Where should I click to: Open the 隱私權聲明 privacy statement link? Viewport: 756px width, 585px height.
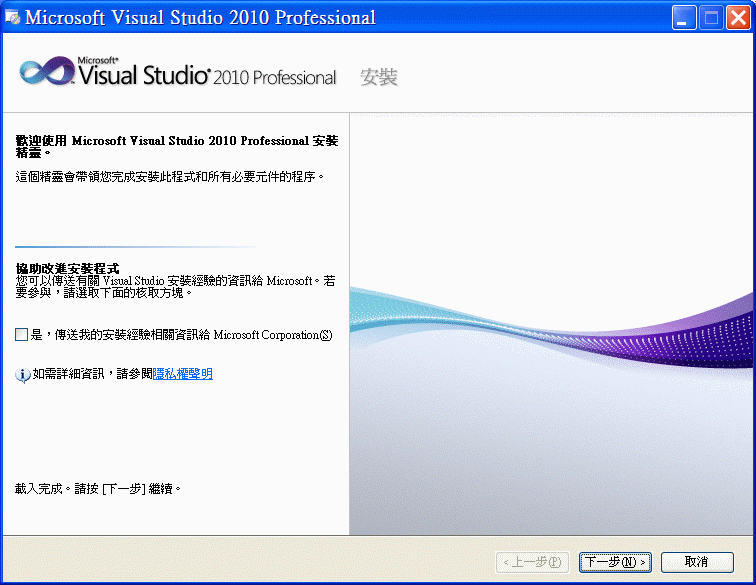(183, 374)
